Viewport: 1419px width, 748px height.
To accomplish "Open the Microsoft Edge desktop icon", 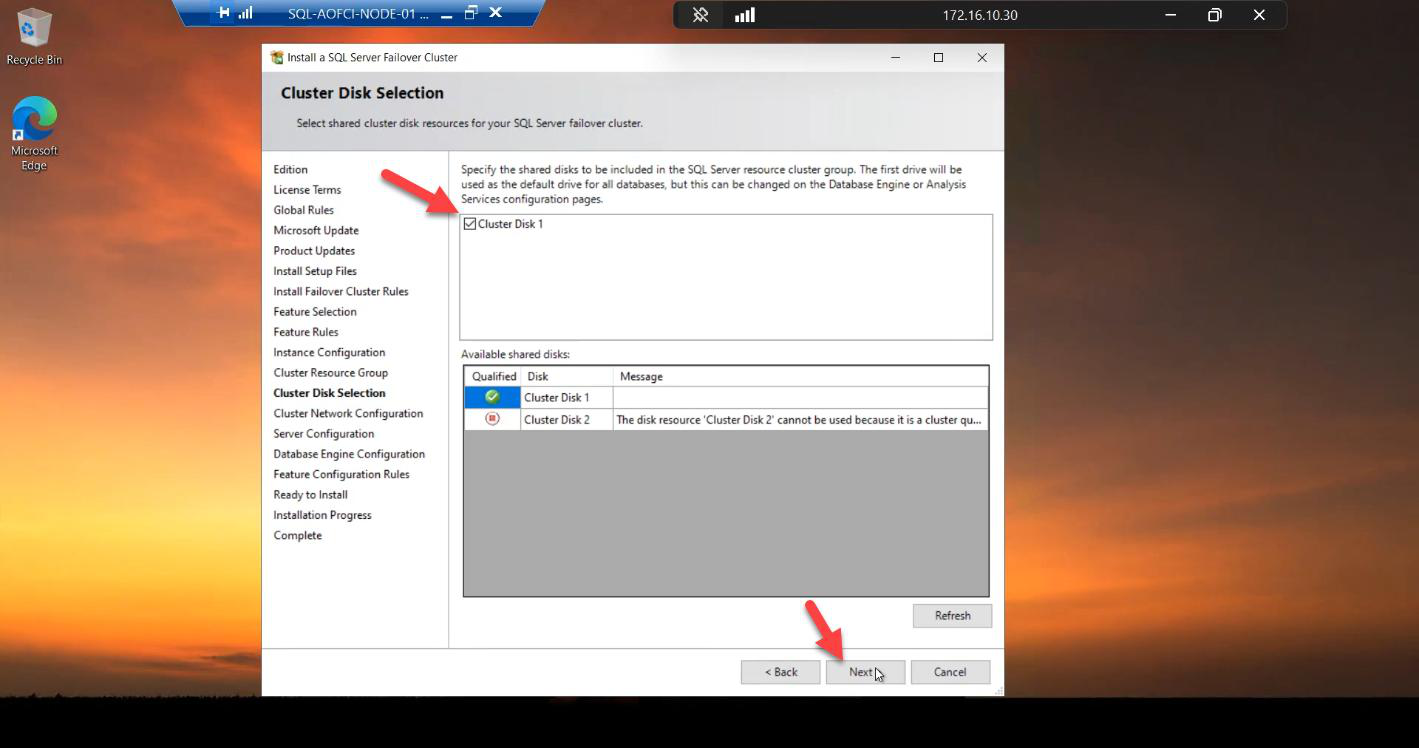I will click(34, 133).
